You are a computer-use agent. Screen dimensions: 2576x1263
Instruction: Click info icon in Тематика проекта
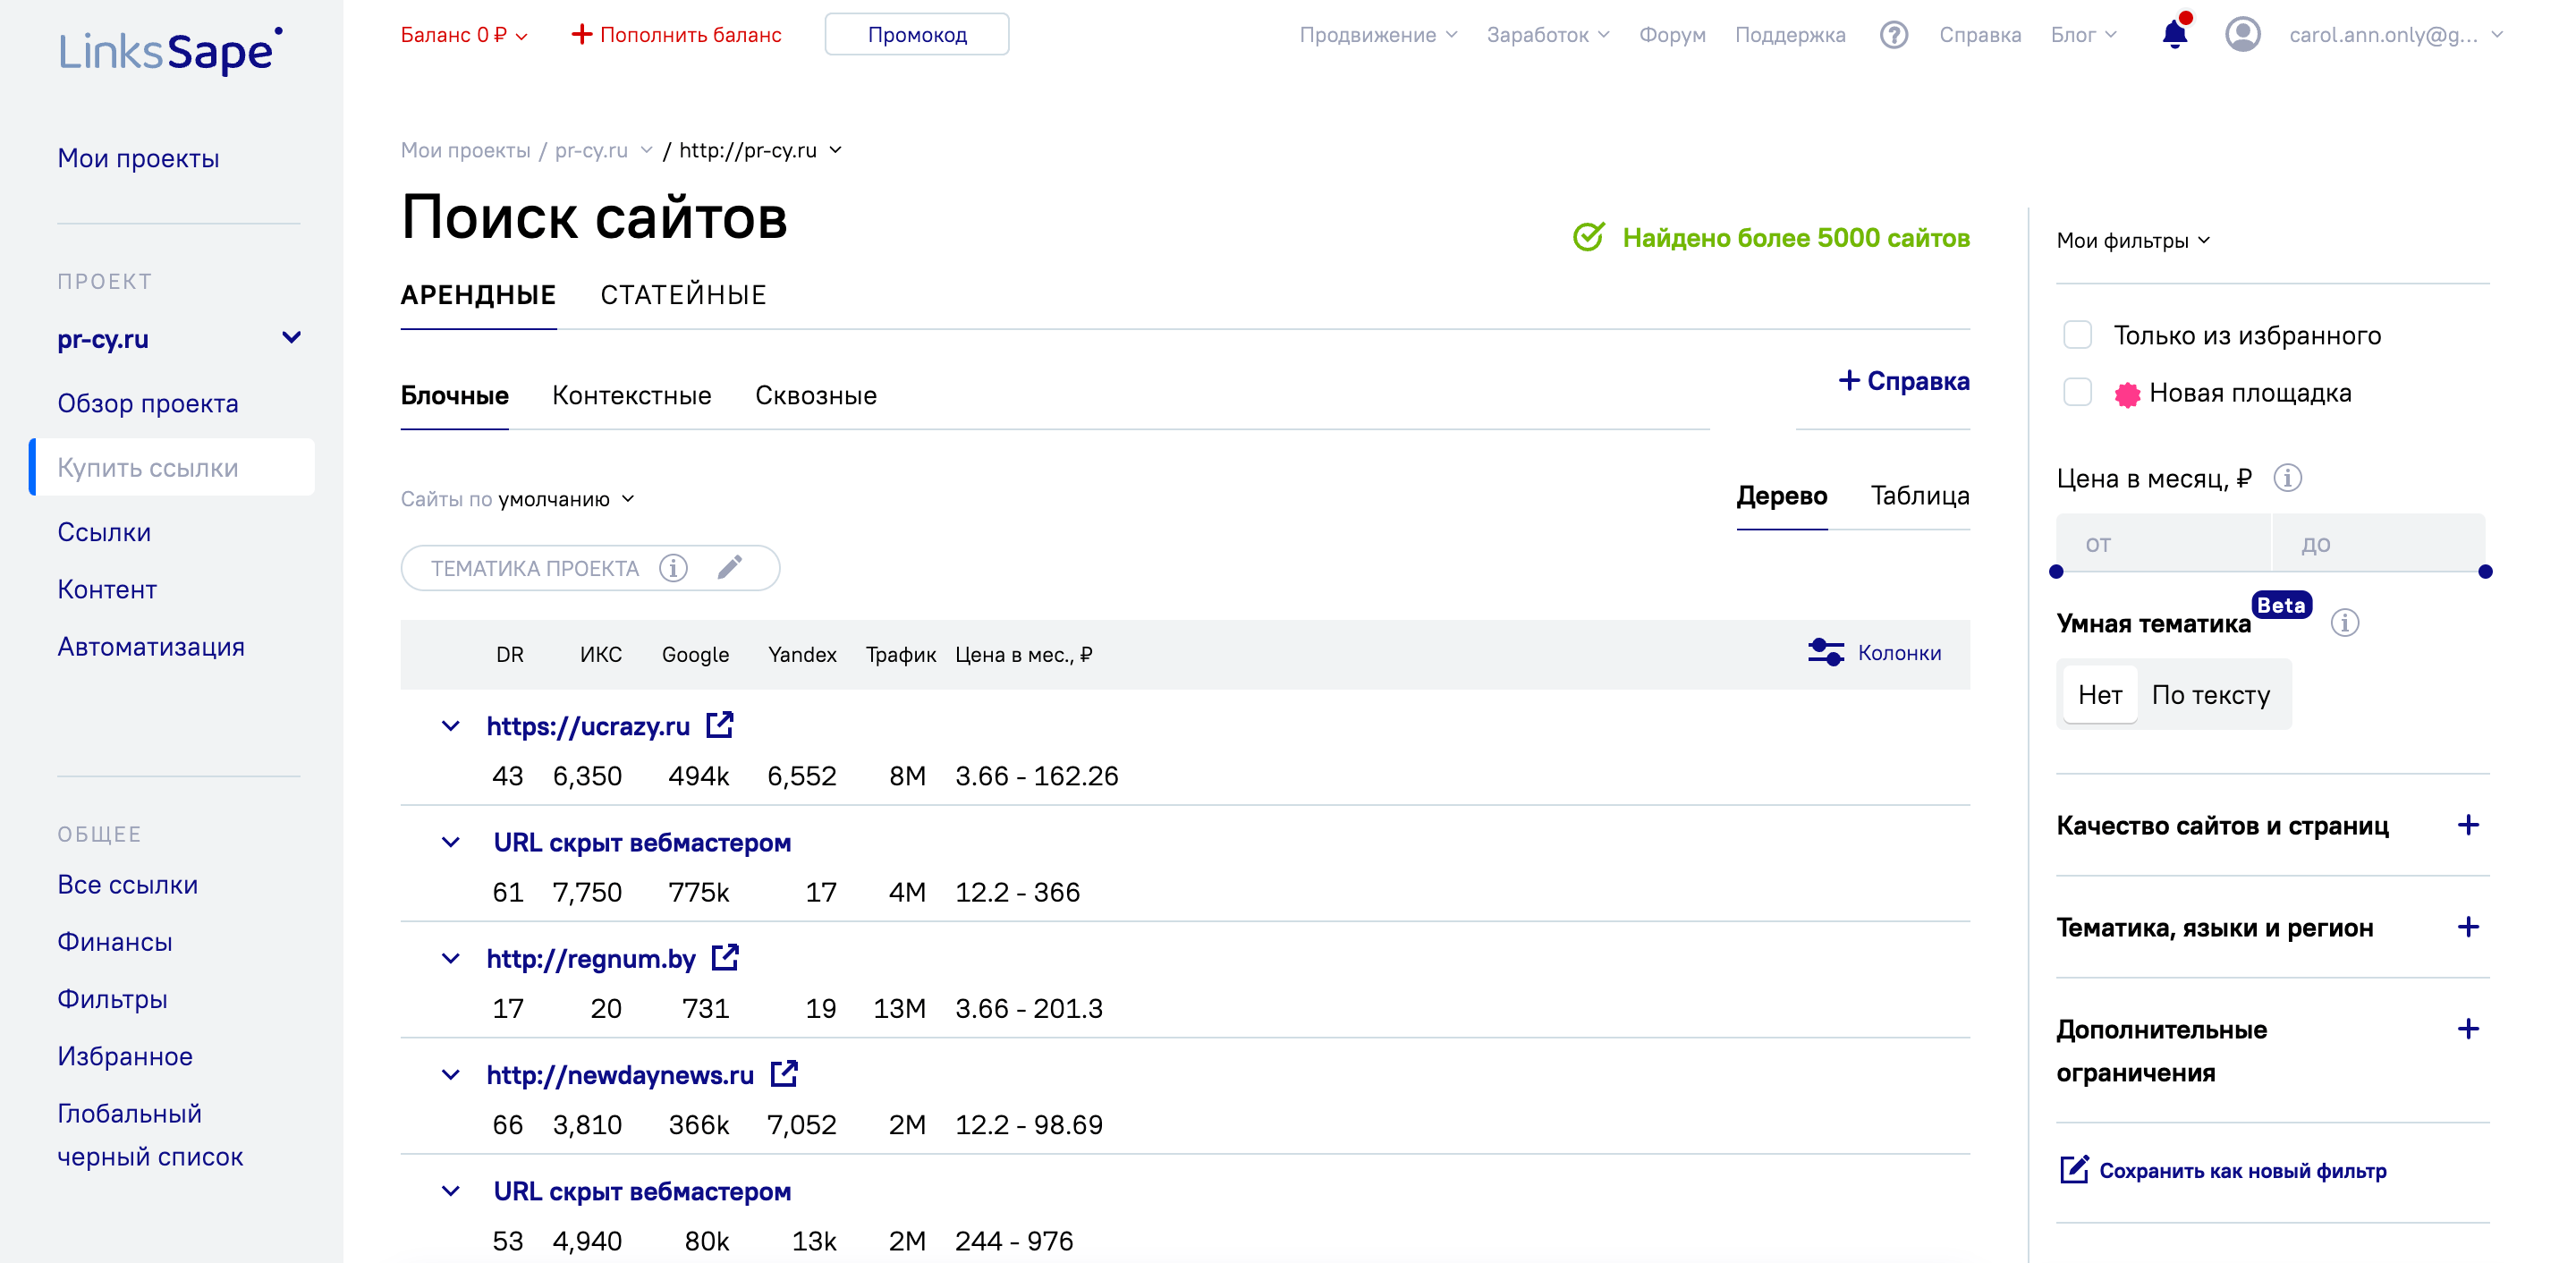point(673,568)
